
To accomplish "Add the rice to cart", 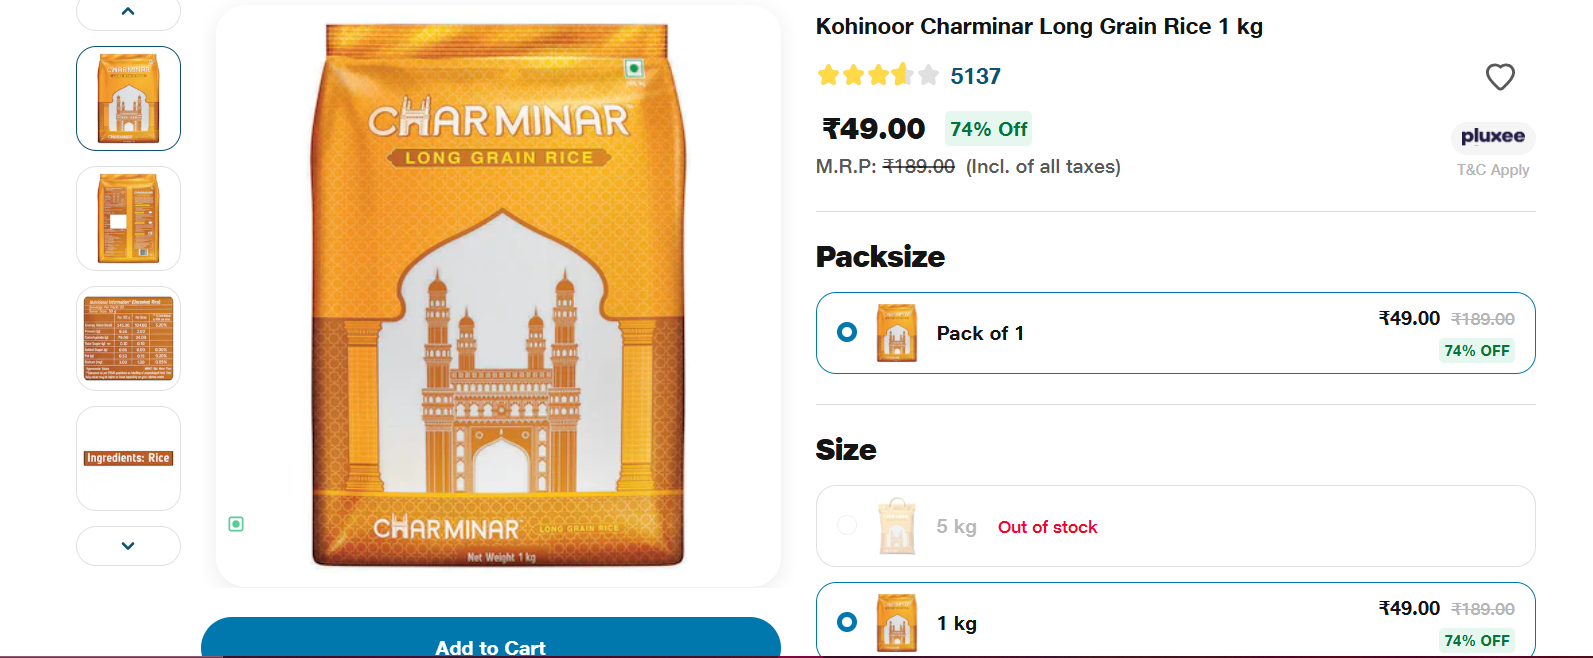I will [490, 645].
